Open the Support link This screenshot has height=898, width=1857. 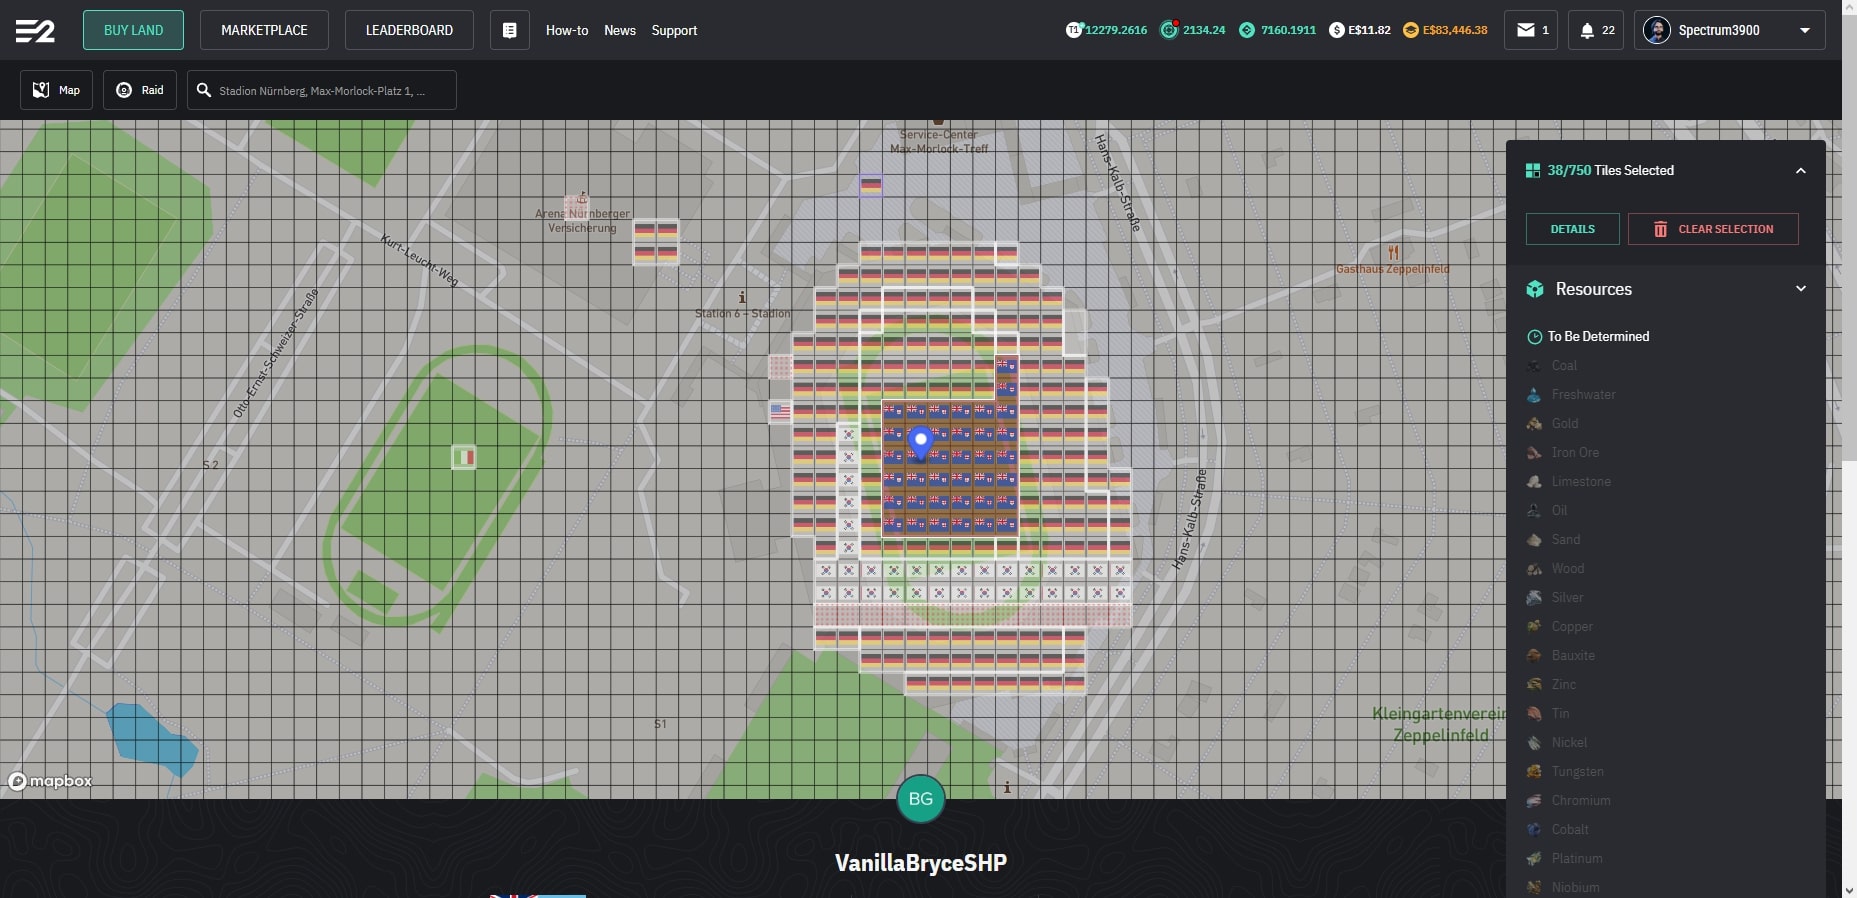tap(674, 30)
